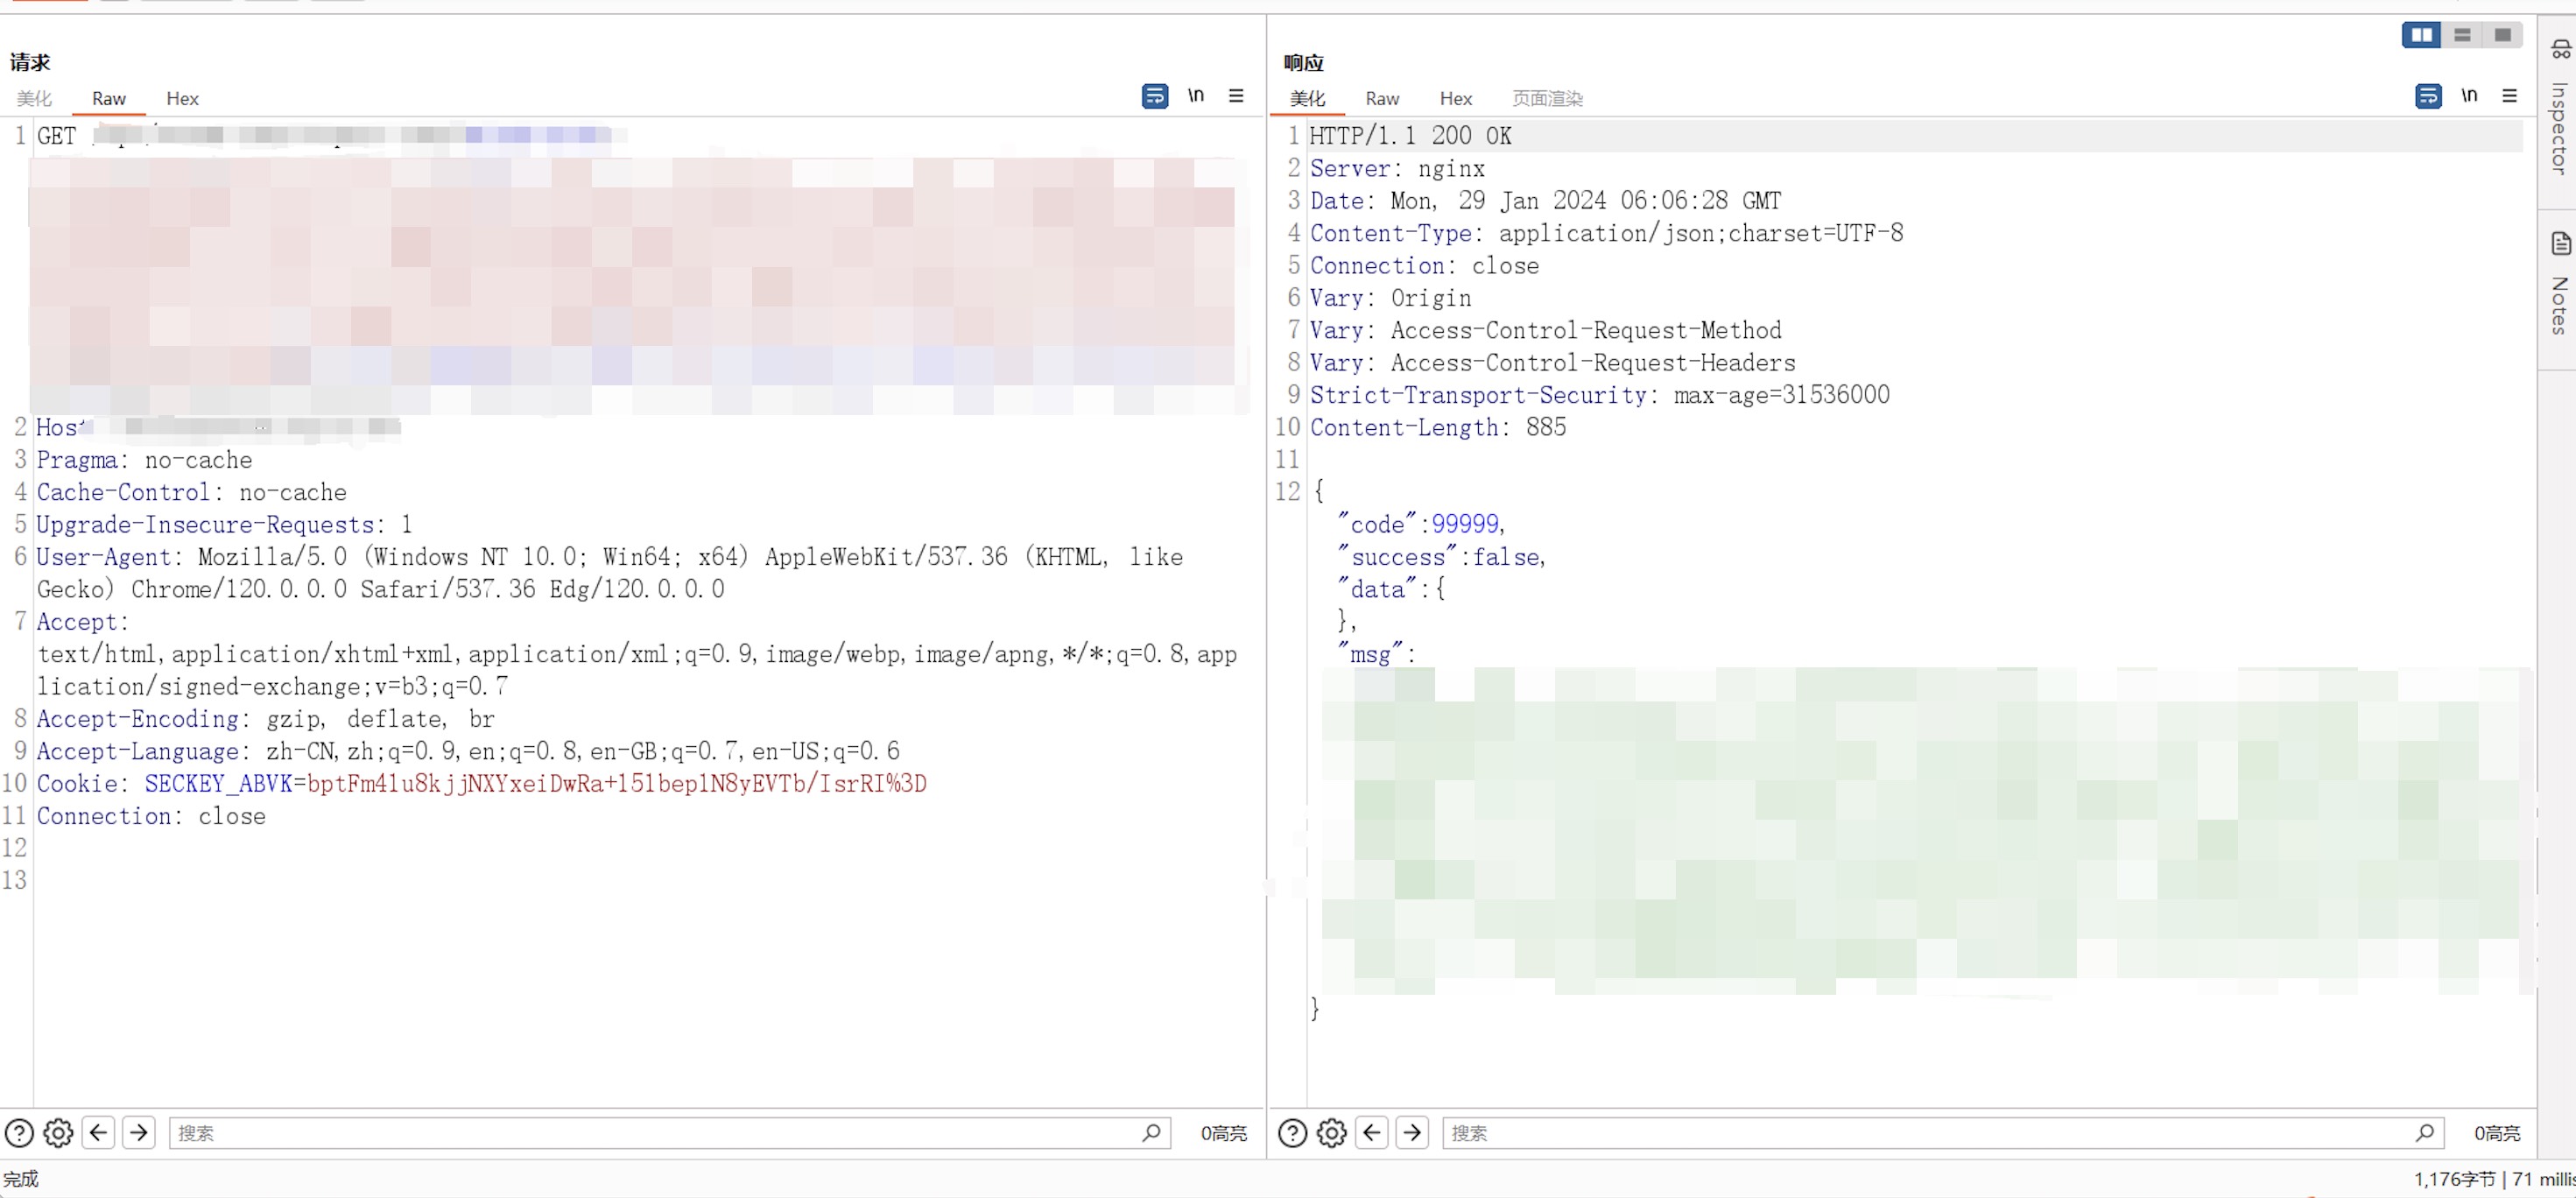Screen dimensions: 2576x1198
Task: Open request panel hamburger options menu
Action: (x=1236, y=96)
